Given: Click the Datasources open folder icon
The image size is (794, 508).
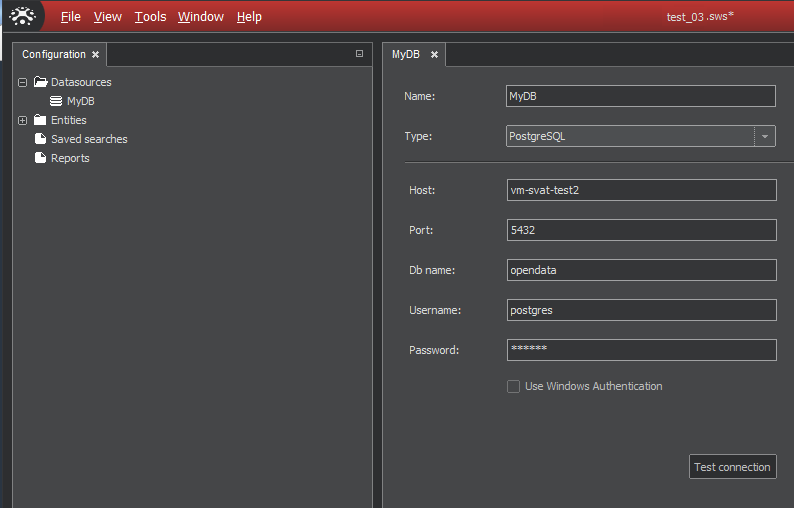Looking at the screenshot, I should pos(41,82).
